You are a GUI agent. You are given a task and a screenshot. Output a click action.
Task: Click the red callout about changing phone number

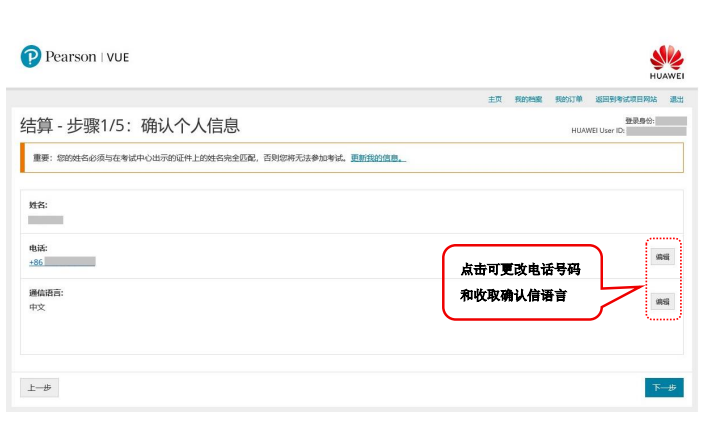coord(520,283)
